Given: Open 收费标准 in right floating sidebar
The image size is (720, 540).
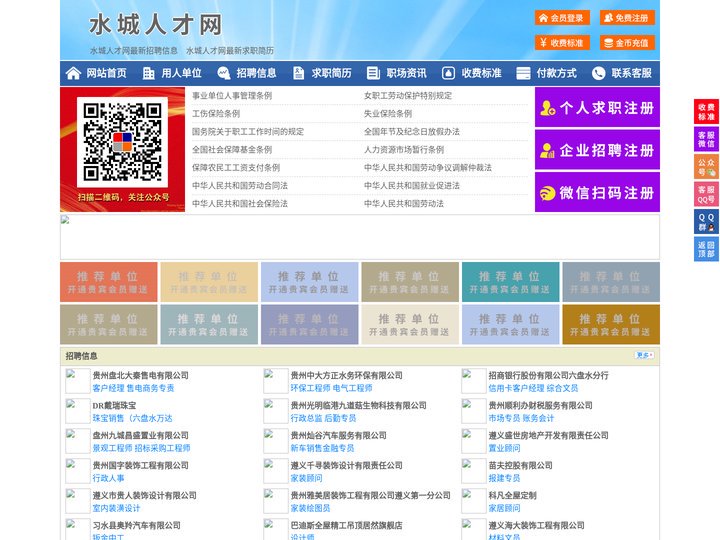Looking at the screenshot, I should 706,112.
